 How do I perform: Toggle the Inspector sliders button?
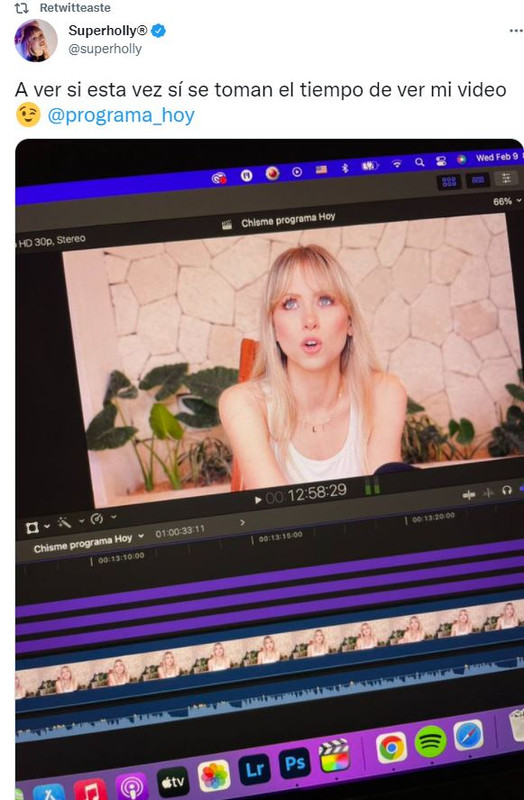coord(506,178)
